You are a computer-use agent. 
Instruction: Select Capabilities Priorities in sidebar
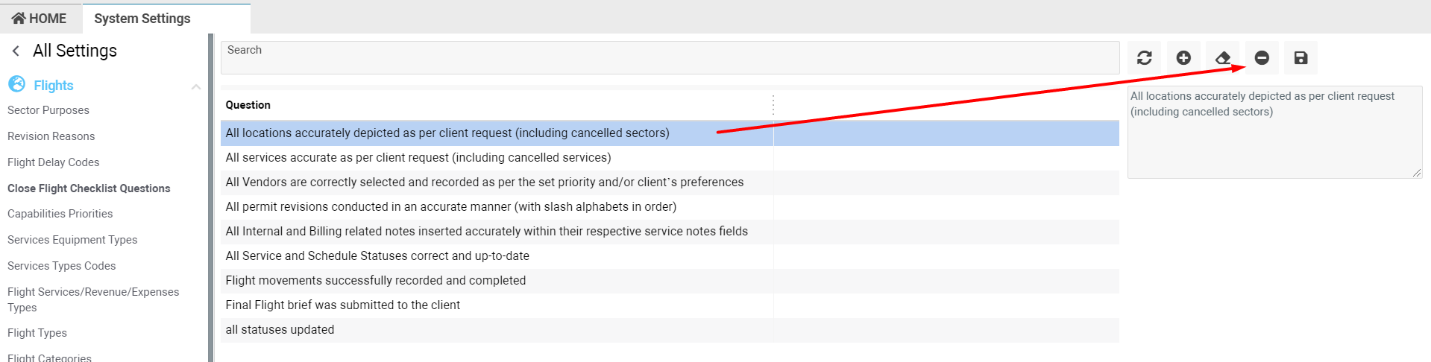click(60, 214)
